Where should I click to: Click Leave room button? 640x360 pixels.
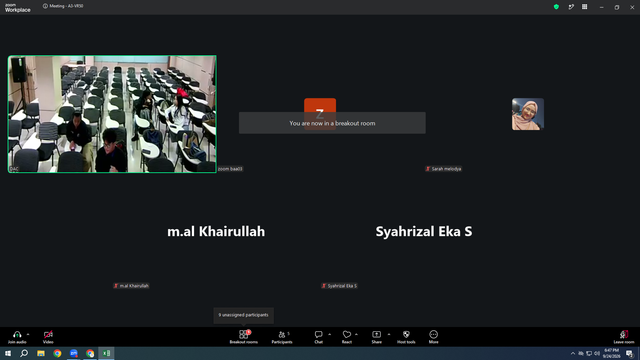[624, 337]
